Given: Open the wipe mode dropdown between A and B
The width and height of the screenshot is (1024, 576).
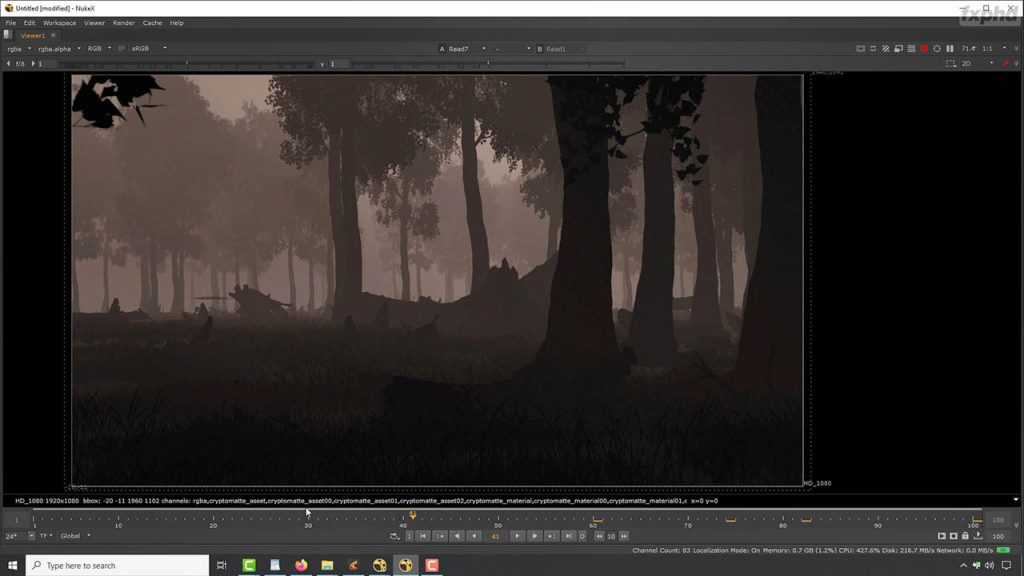Looking at the screenshot, I should (512, 49).
